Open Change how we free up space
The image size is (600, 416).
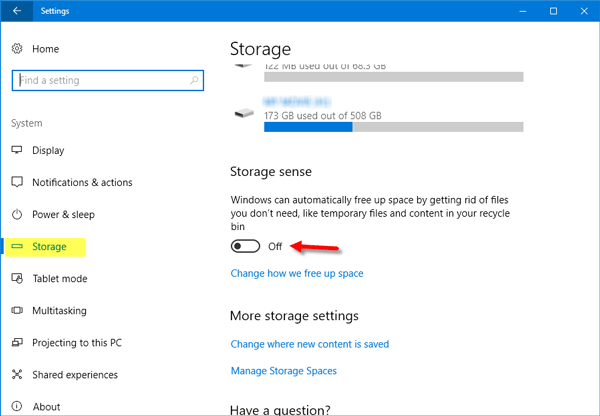(297, 273)
